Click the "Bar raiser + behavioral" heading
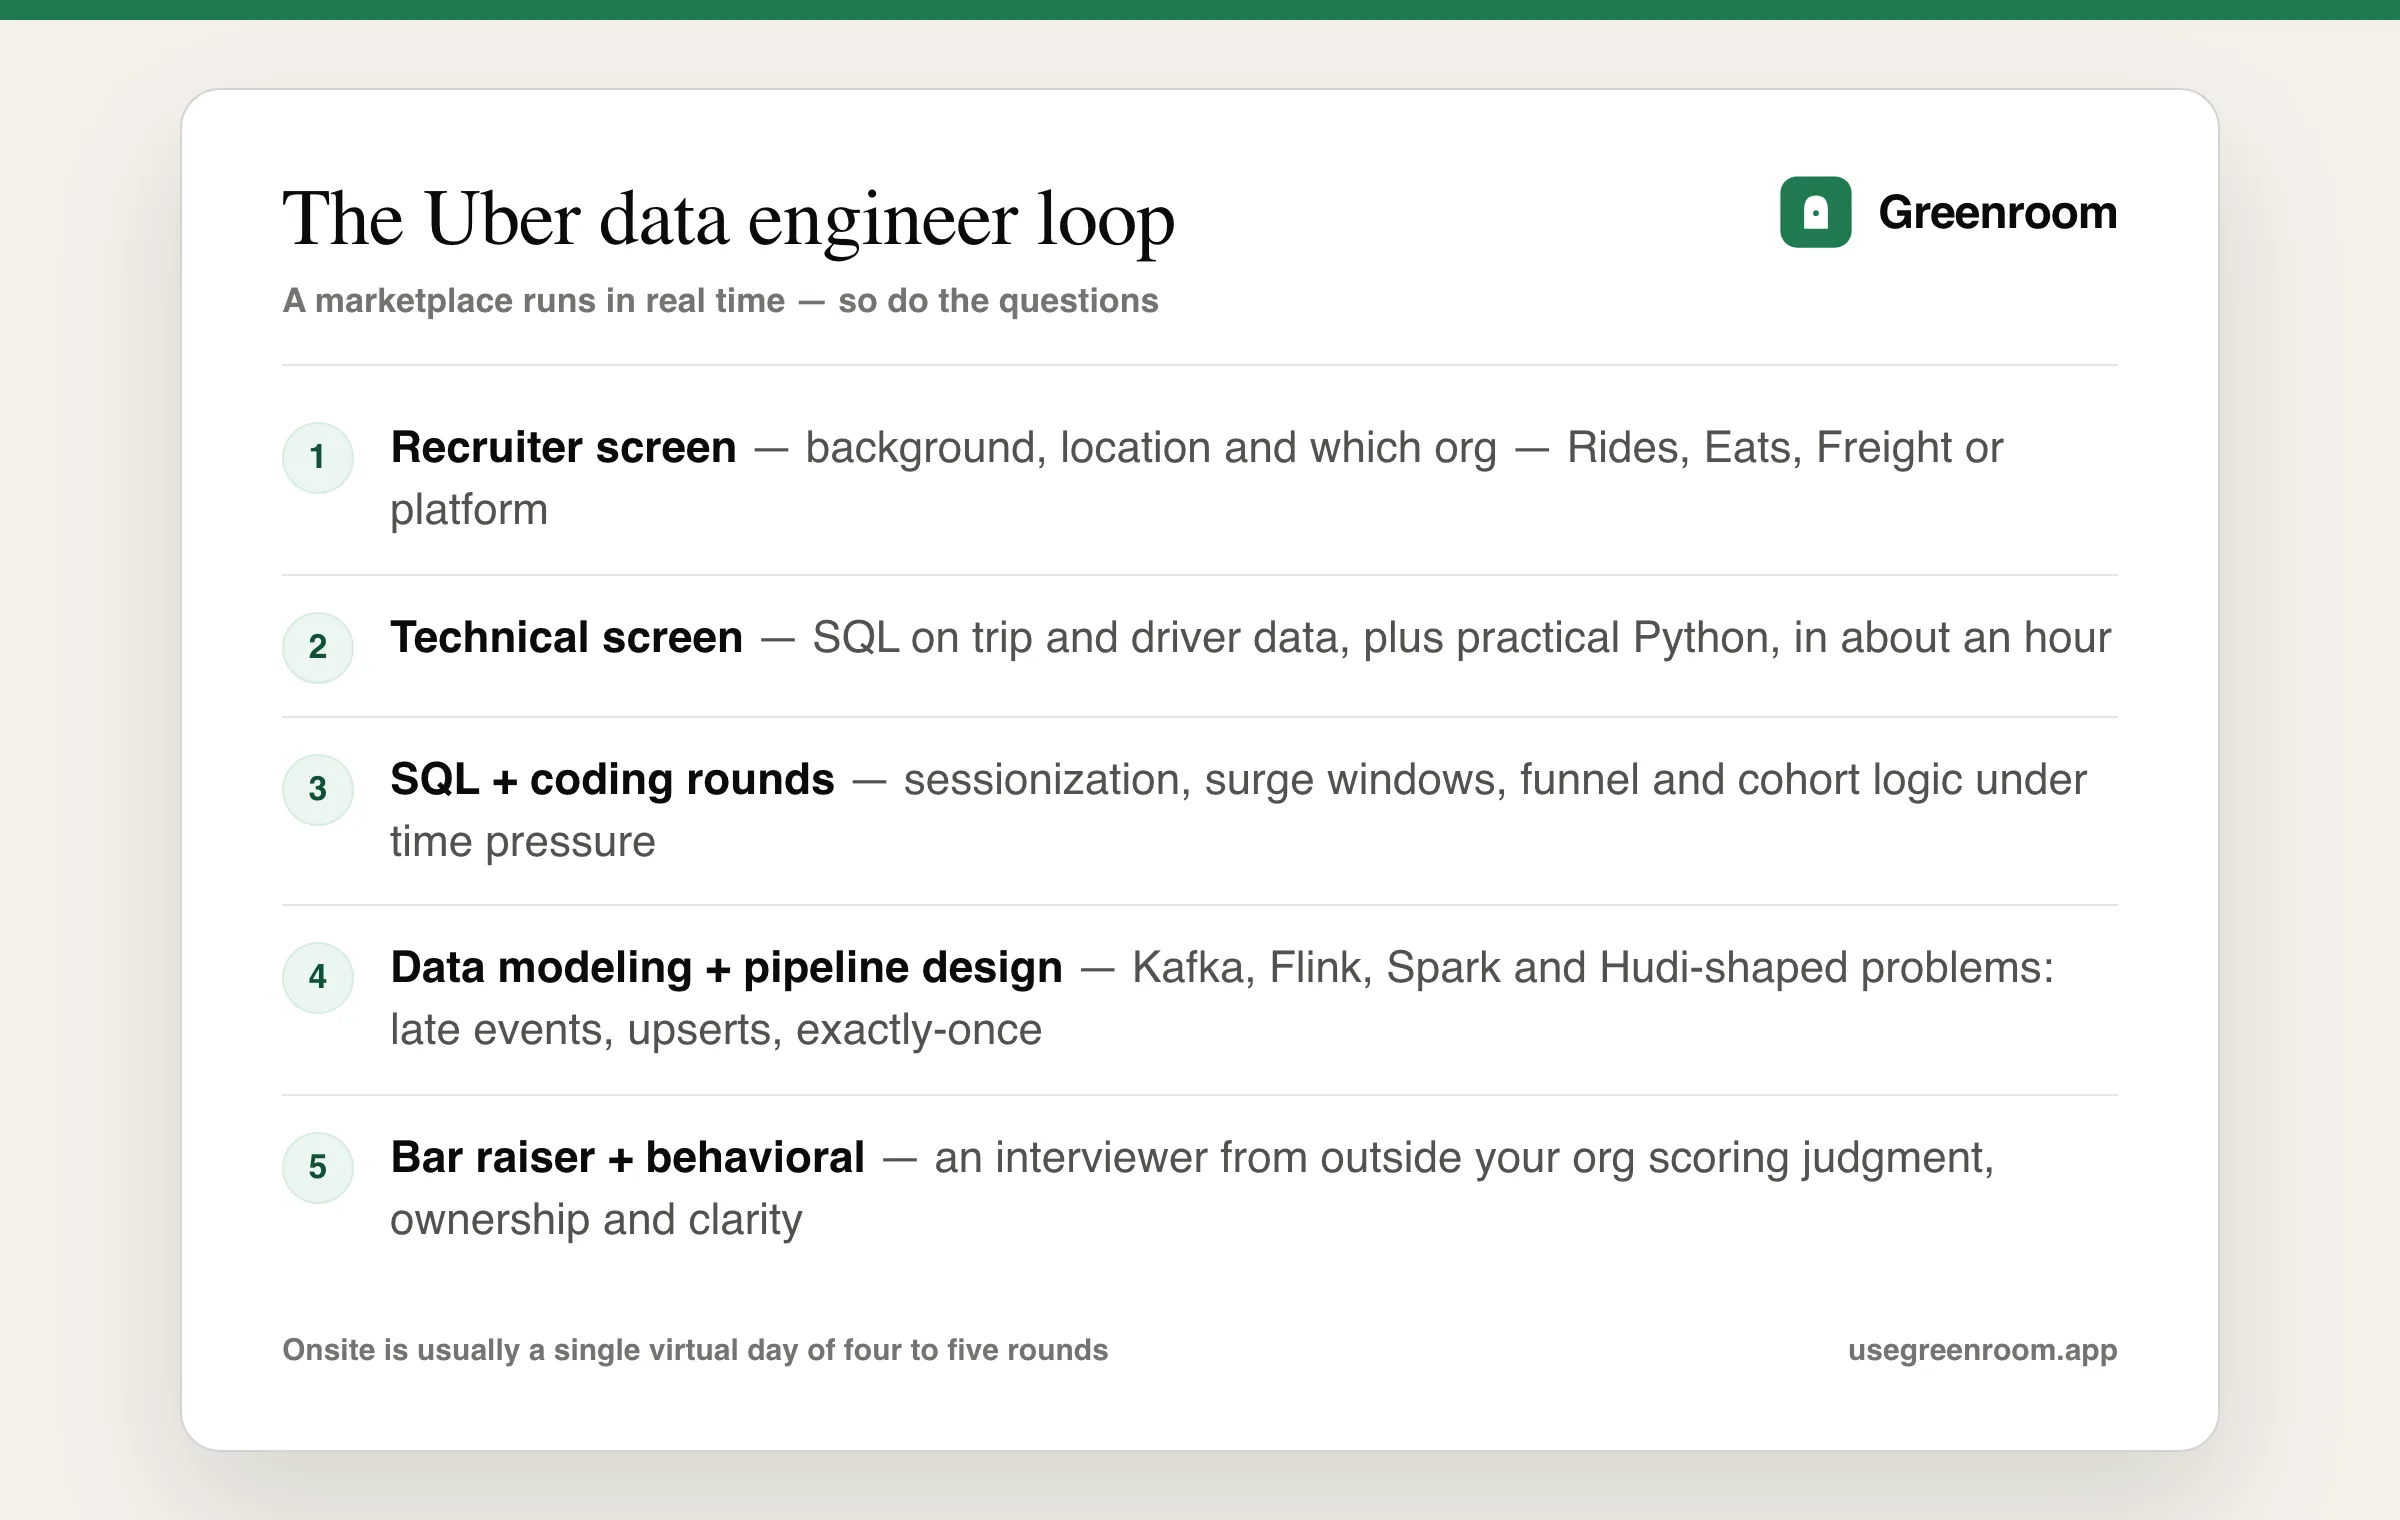Image resolution: width=2400 pixels, height=1520 pixels. pos(627,1158)
